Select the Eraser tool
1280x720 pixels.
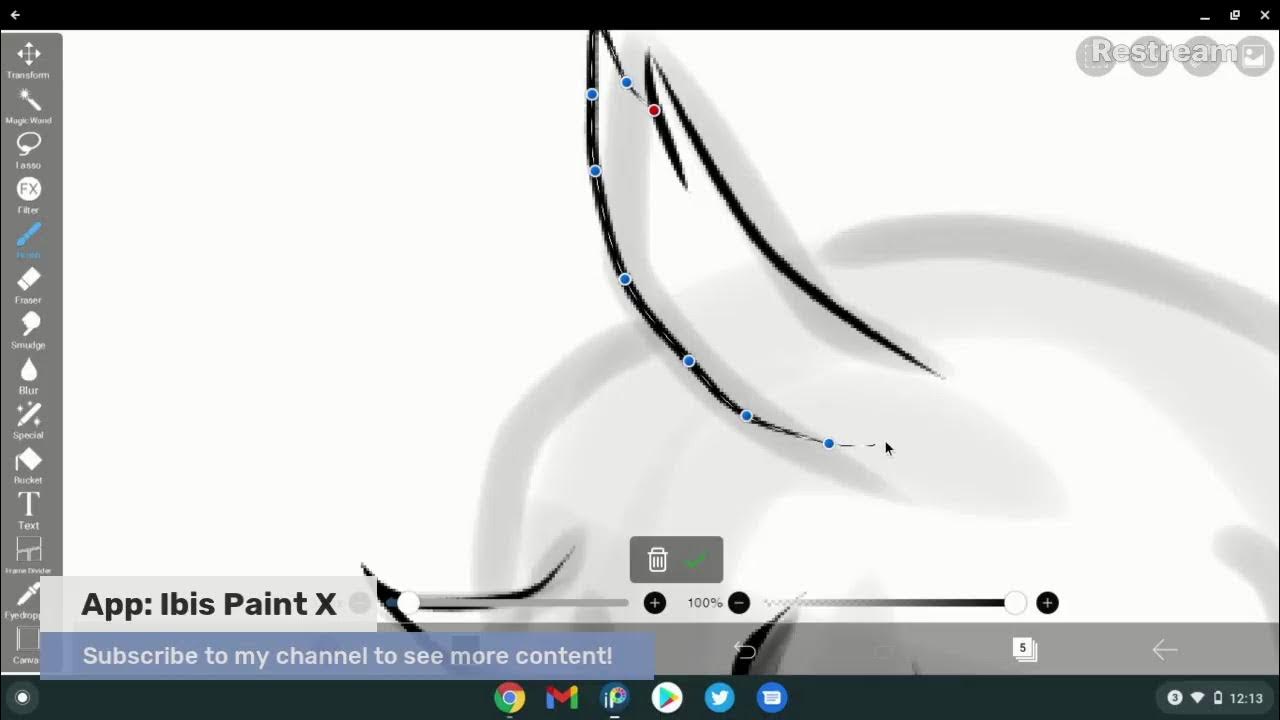[28, 285]
